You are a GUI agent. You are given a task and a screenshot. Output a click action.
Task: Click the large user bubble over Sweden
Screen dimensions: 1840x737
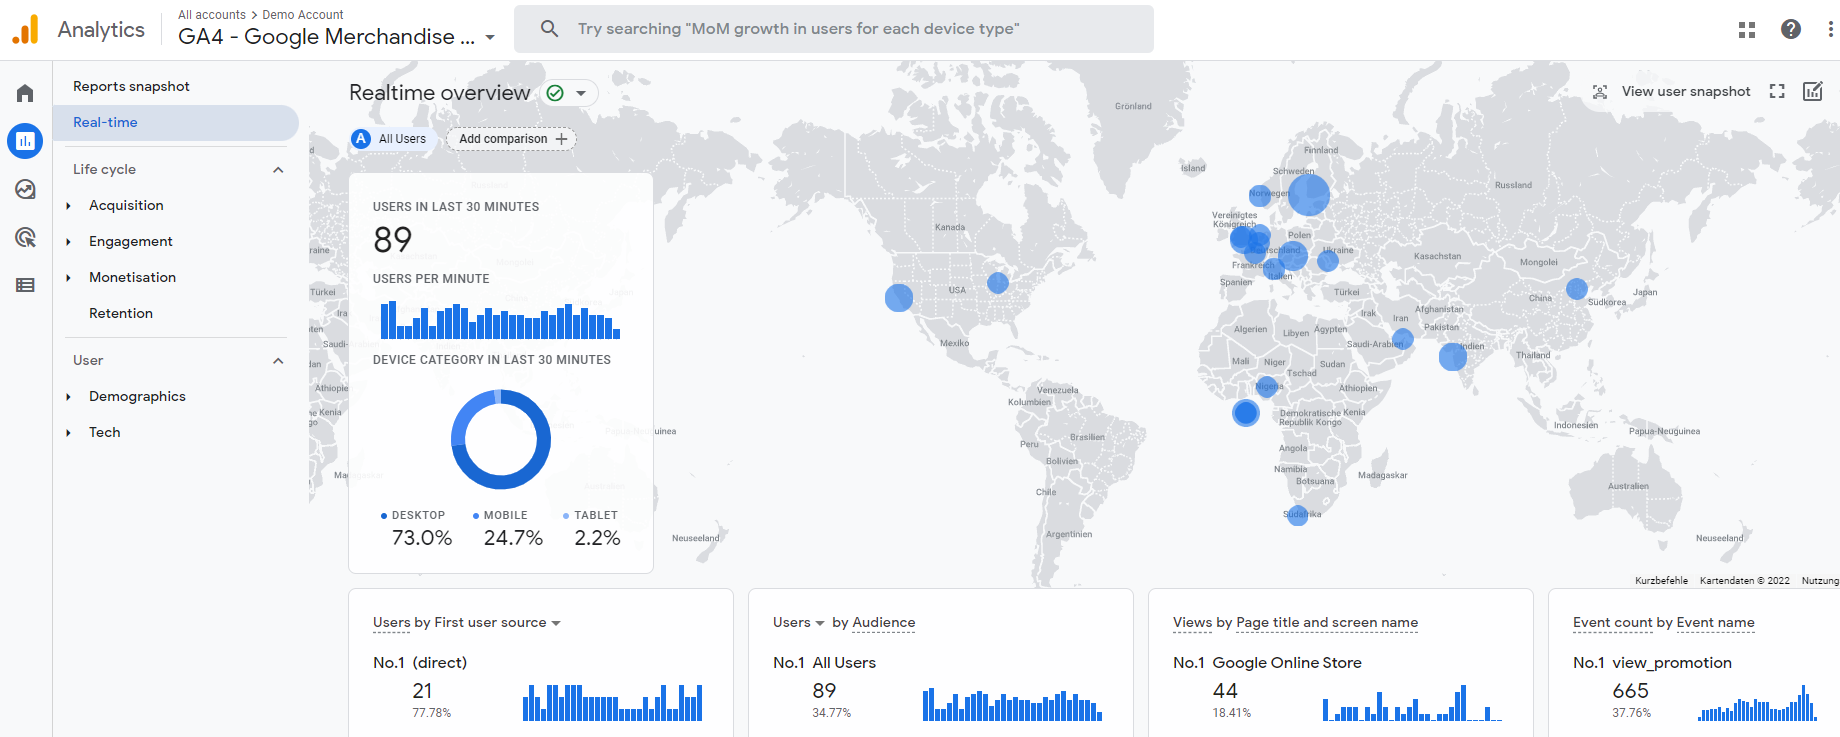point(1308,195)
